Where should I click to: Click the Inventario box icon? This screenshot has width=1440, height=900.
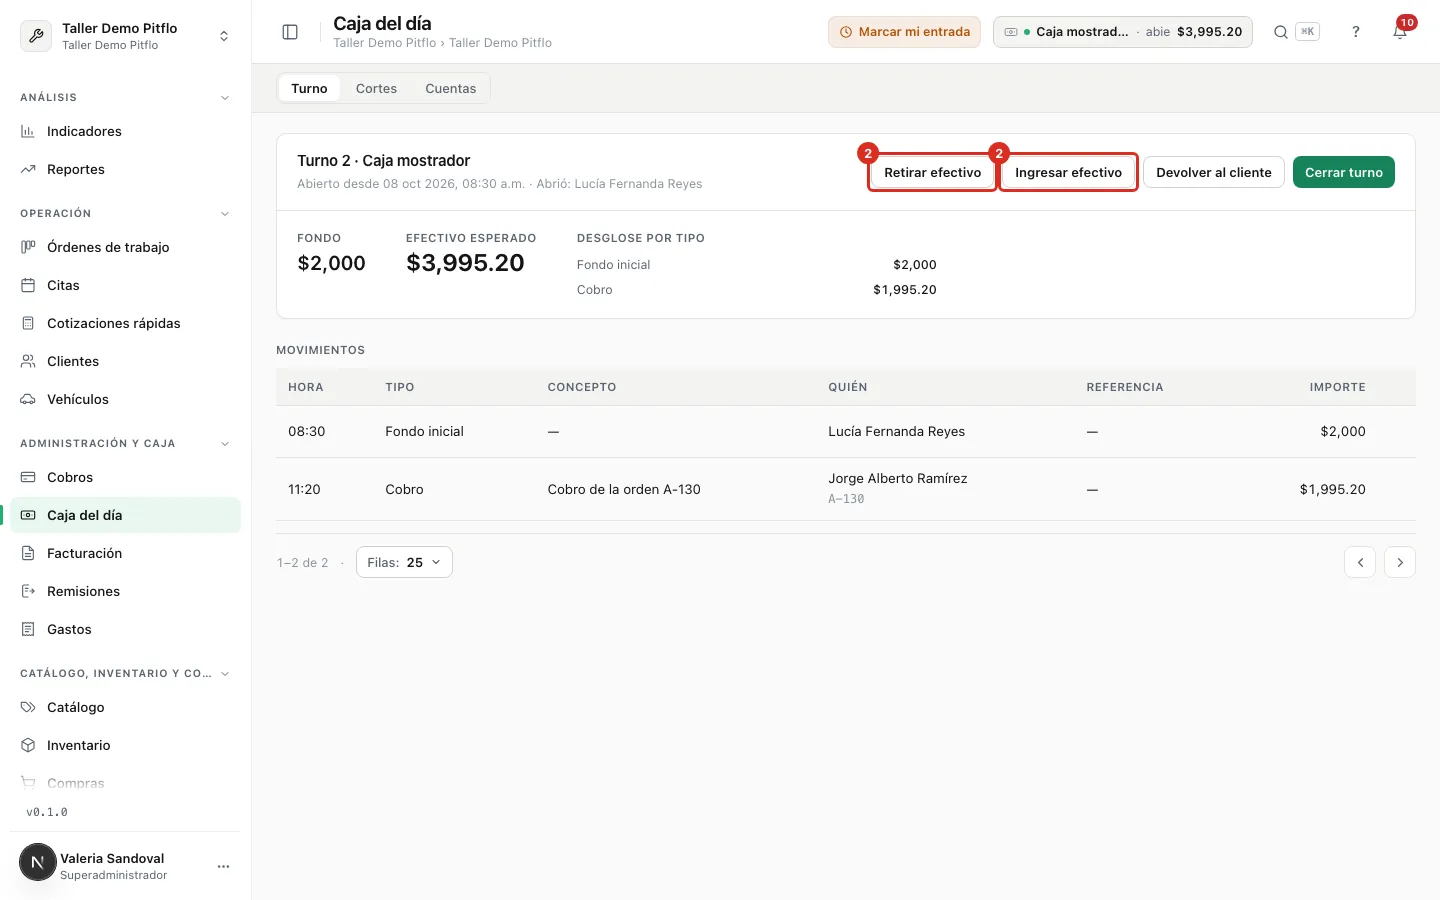28,745
